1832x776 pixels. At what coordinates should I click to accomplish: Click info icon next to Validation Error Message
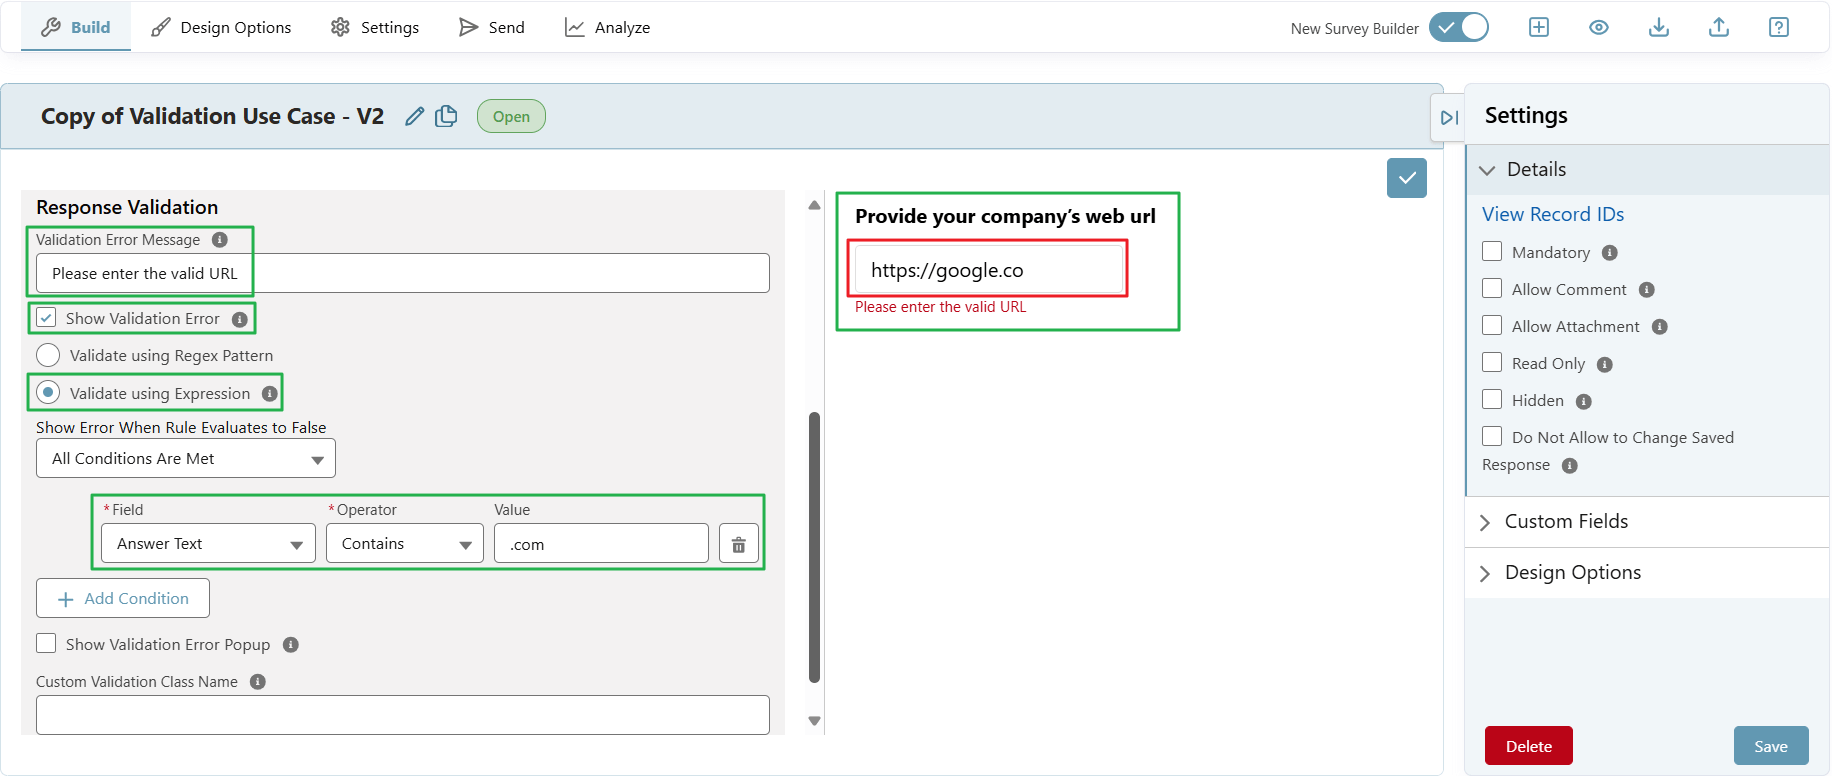220,240
